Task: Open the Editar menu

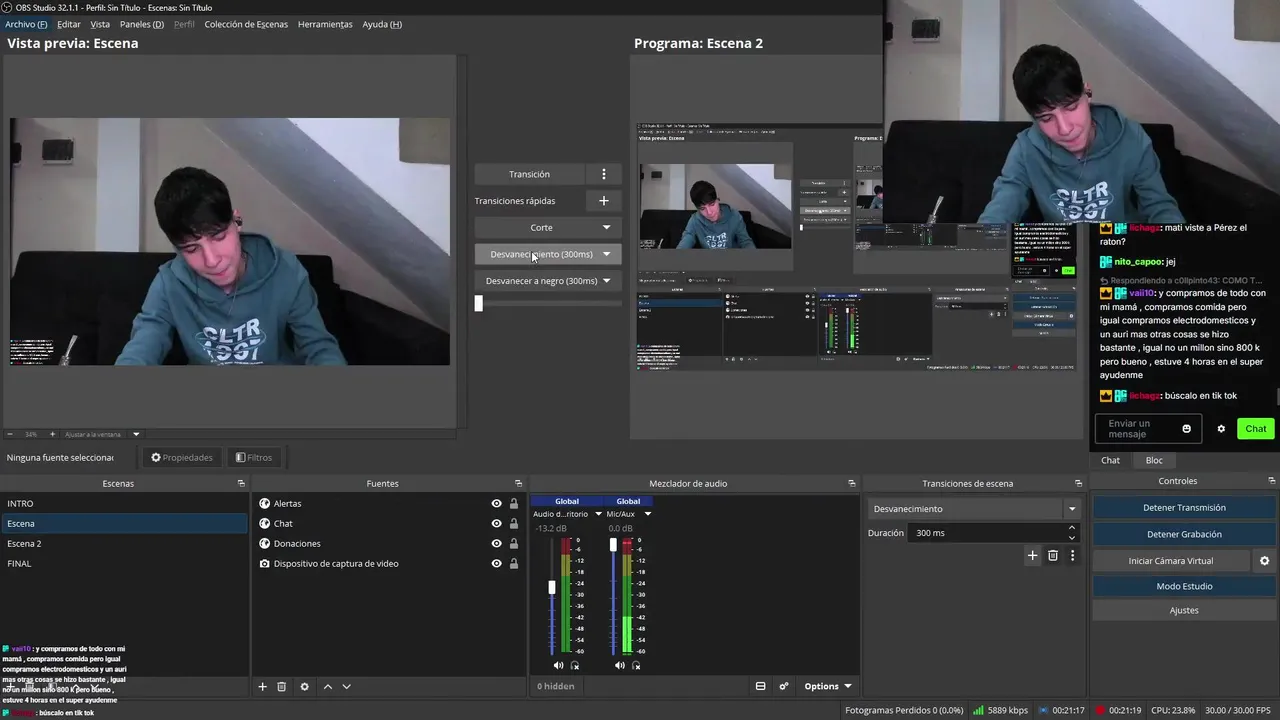Action: pos(69,24)
